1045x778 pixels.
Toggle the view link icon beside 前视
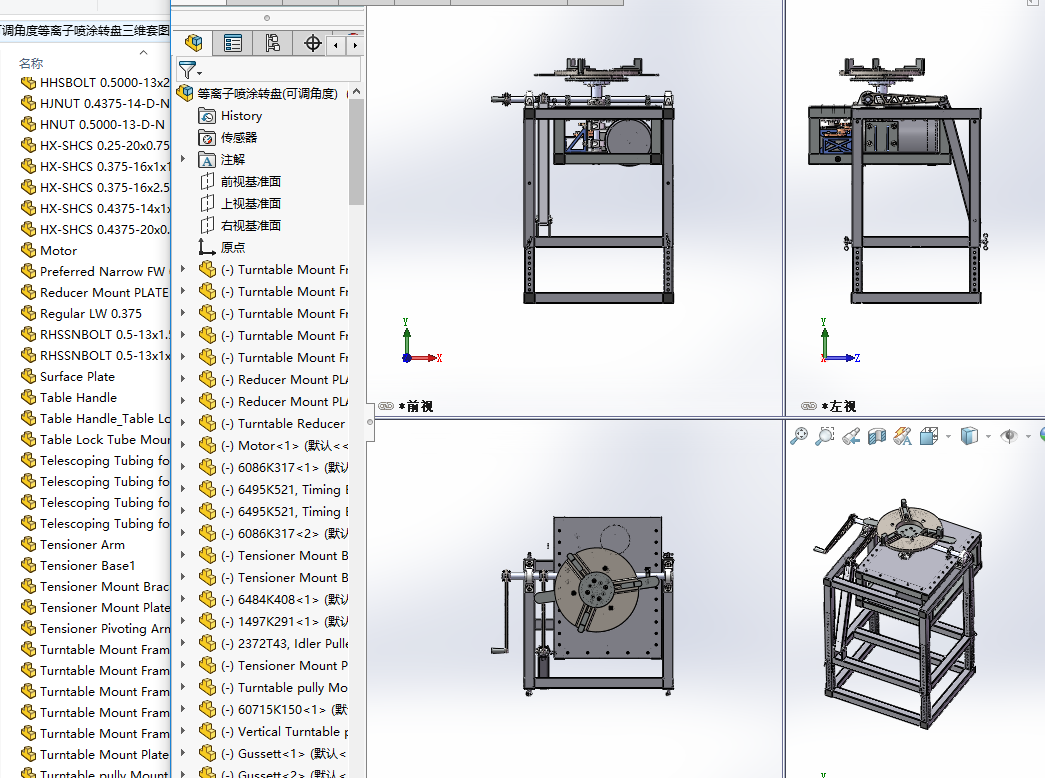(386, 406)
